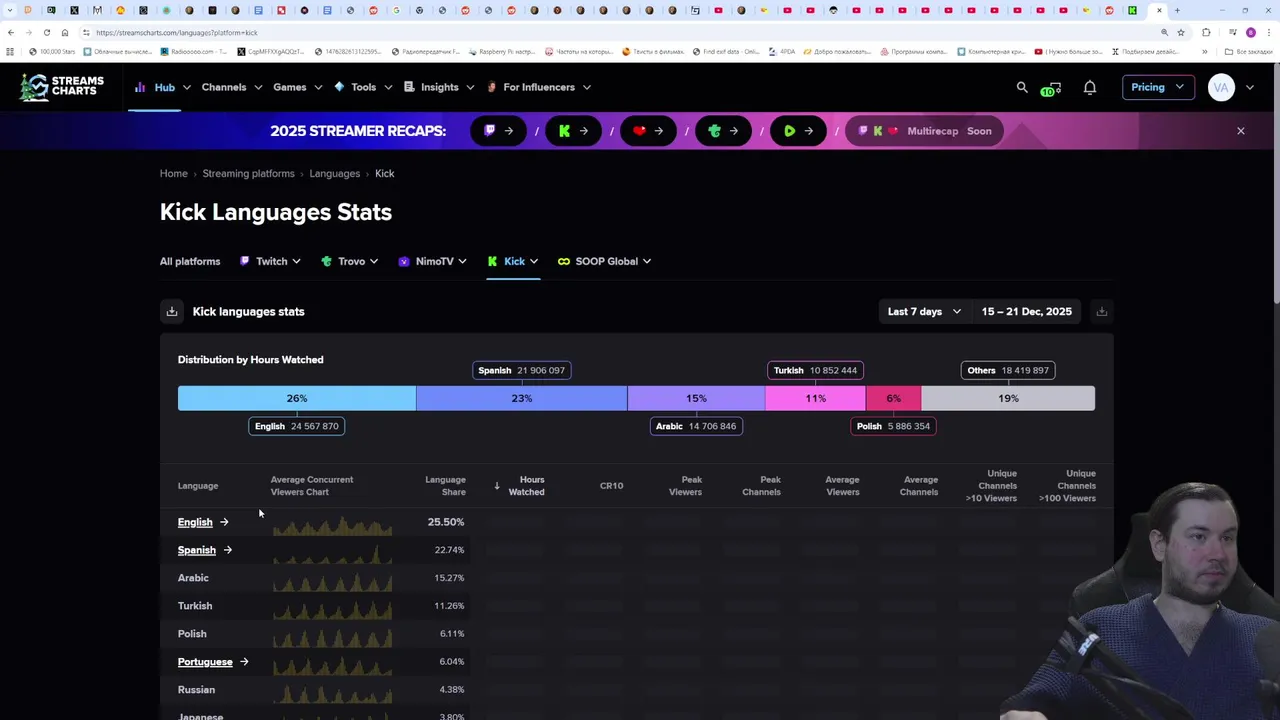Screen dimensions: 1280x720
Task: Open the Trovo recap pill in the banner
Action: point(723,131)
